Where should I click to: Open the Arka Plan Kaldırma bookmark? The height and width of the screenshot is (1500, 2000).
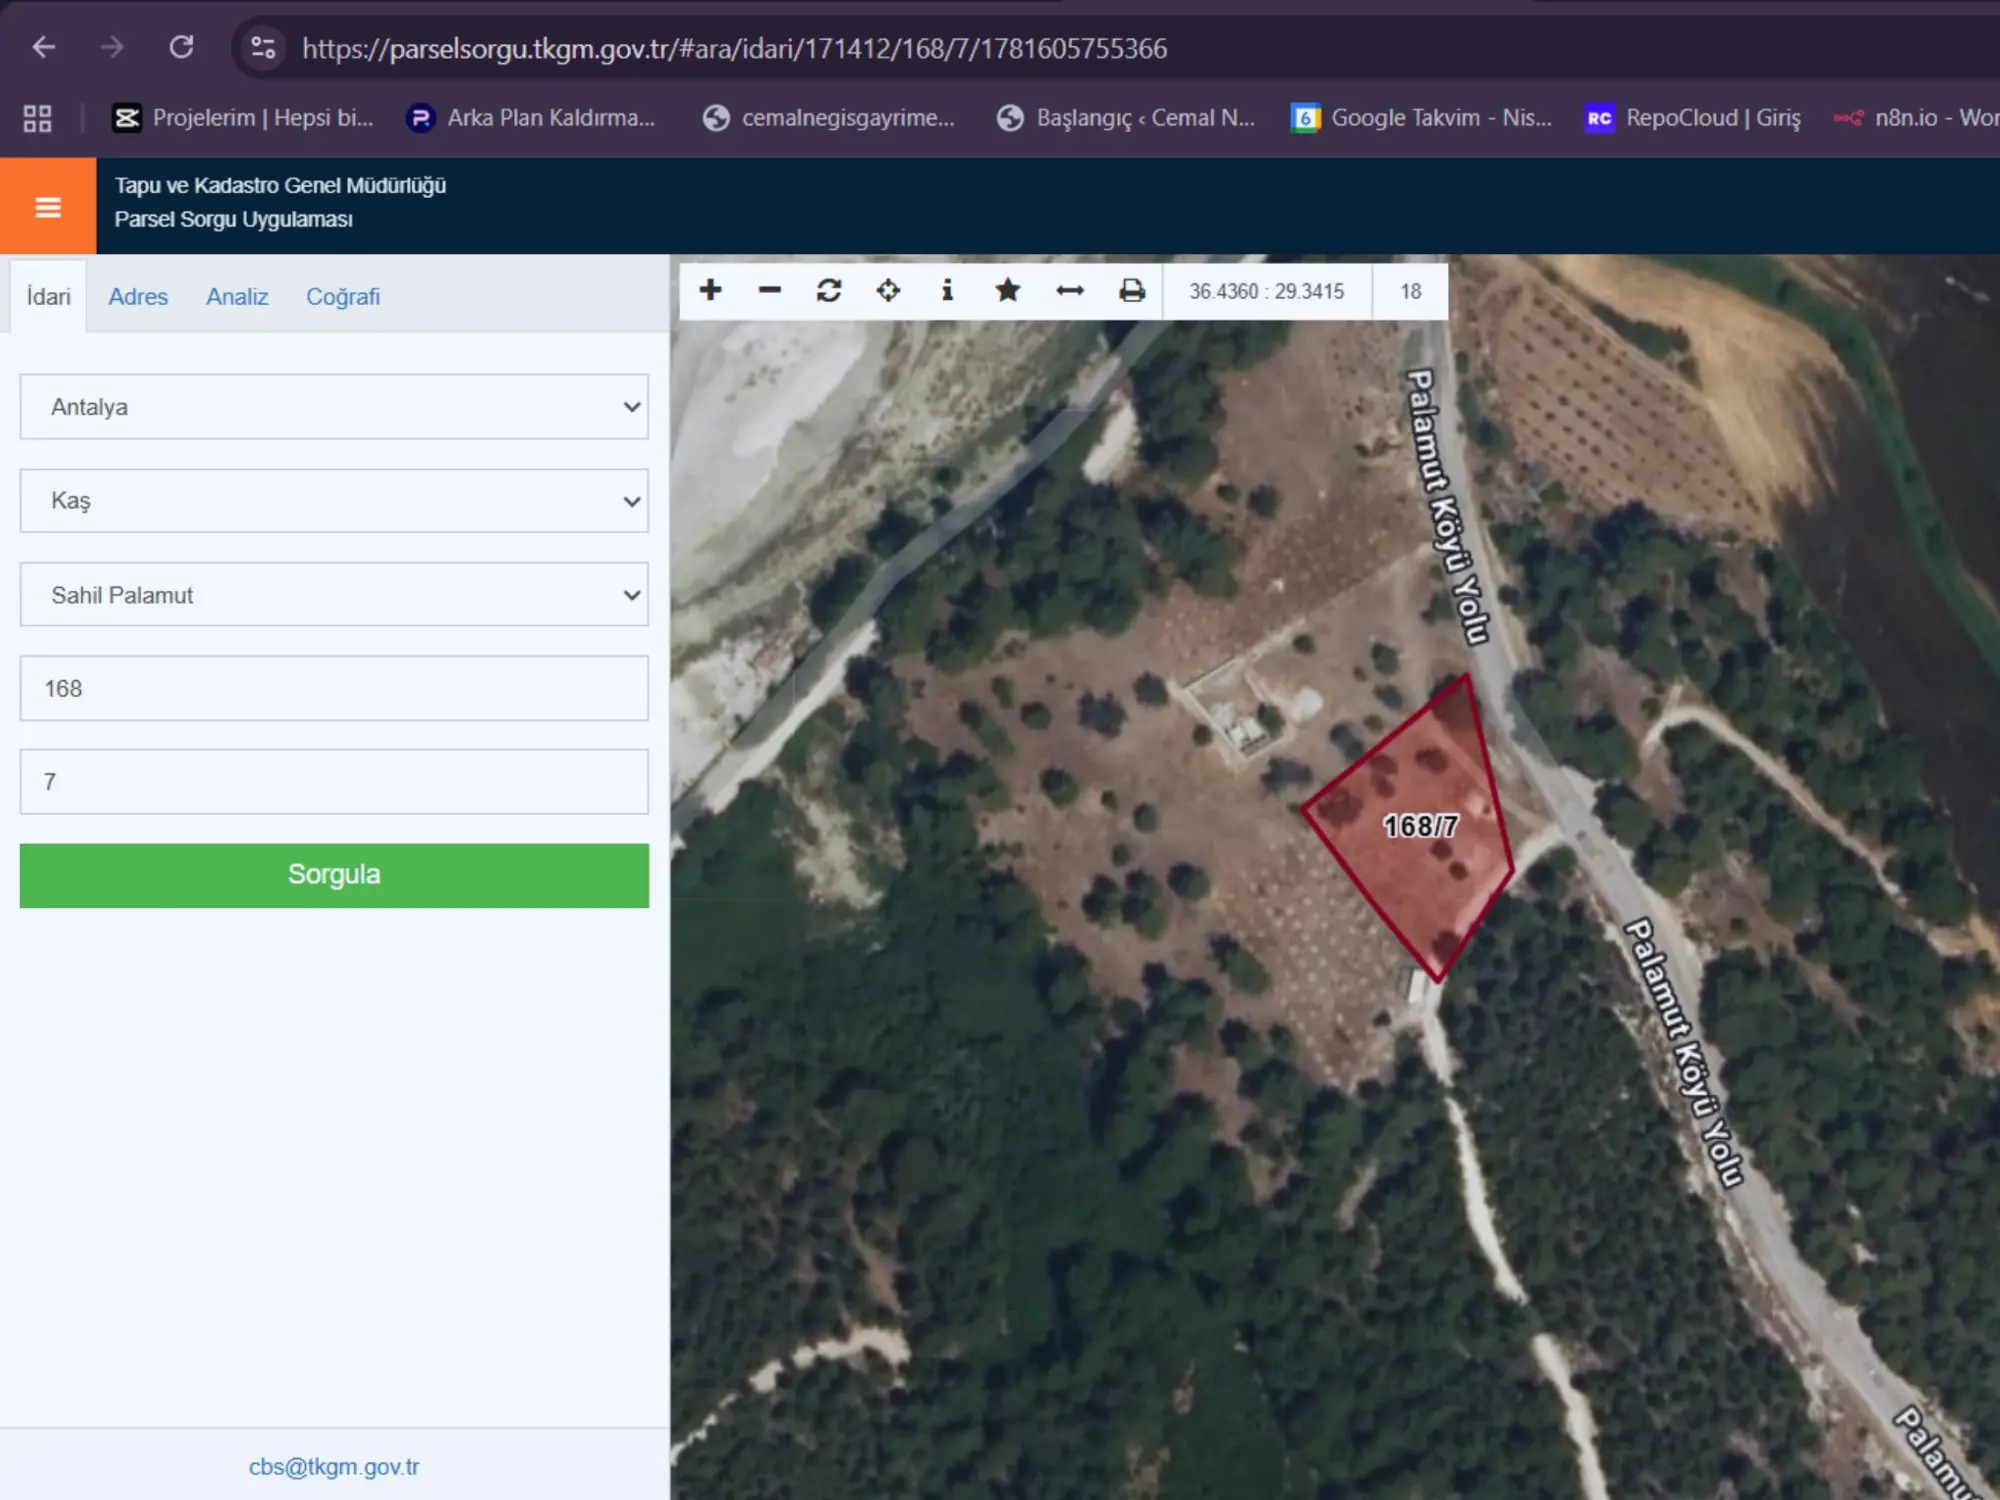(531, 118)
